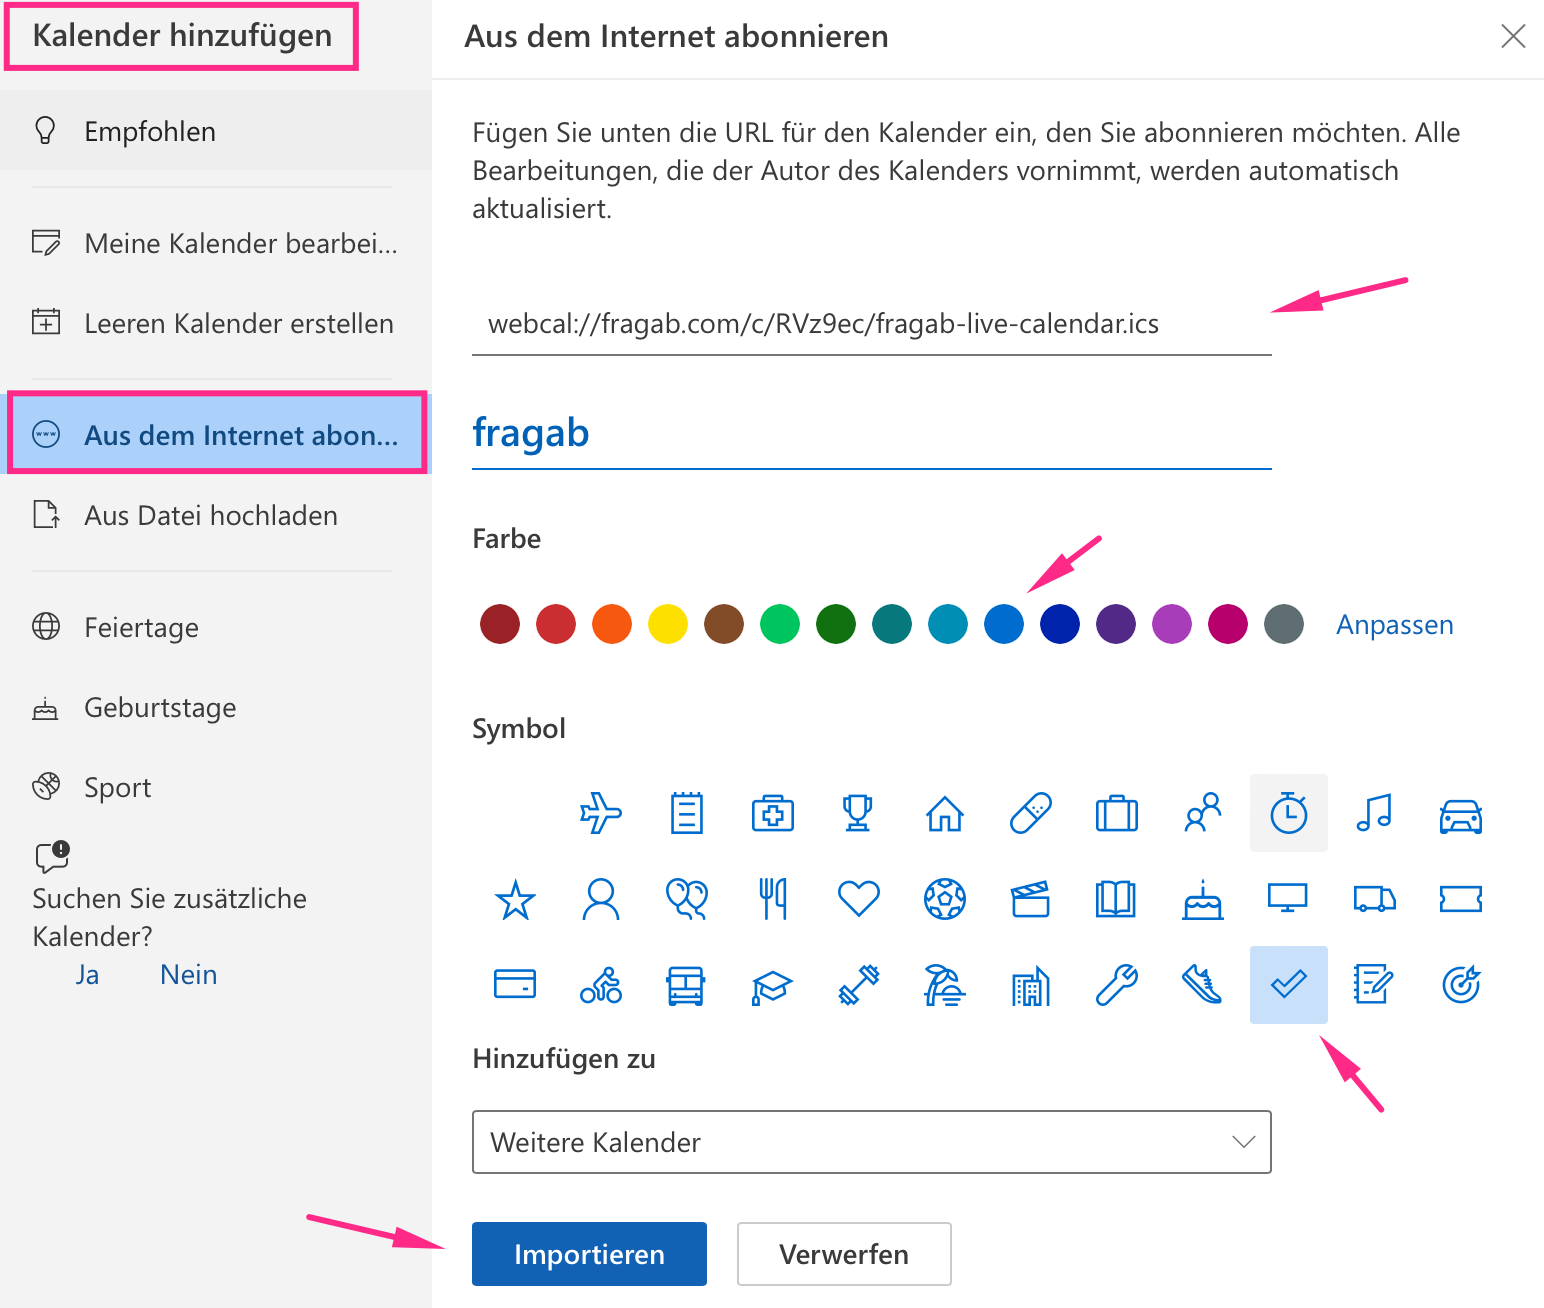1544x1308 pixels.
Task: Select the computer monitor symbol
Action: [x=1288, y=897]
